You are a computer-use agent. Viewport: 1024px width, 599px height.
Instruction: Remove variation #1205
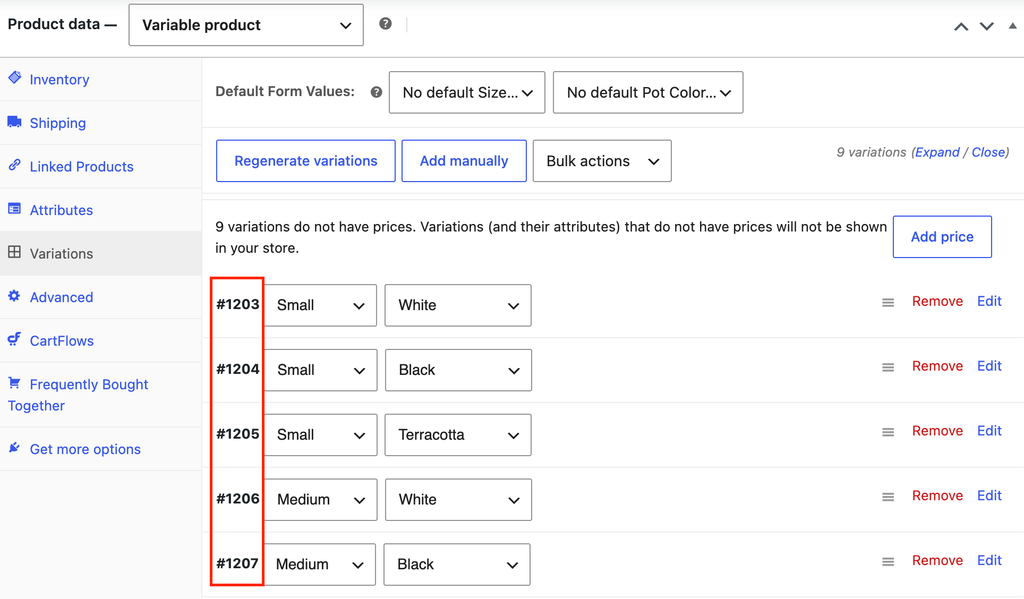[937, 430]
